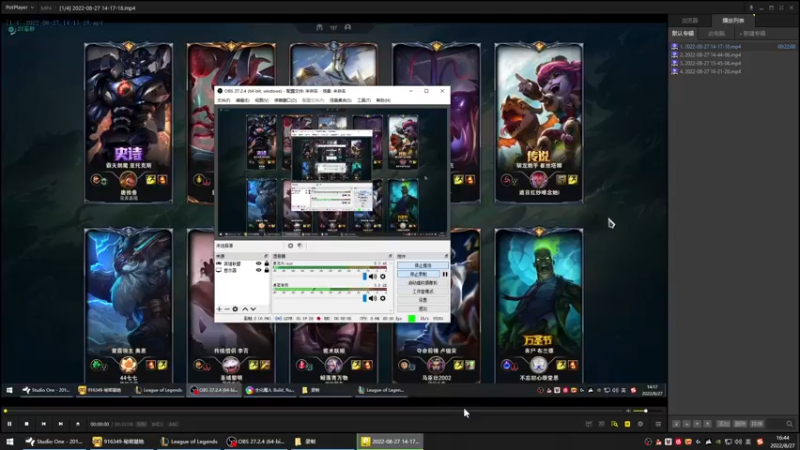This screenshot has width=800, height=450.
Task: Open the clock showing 16:44
Action: click(783, 442)
